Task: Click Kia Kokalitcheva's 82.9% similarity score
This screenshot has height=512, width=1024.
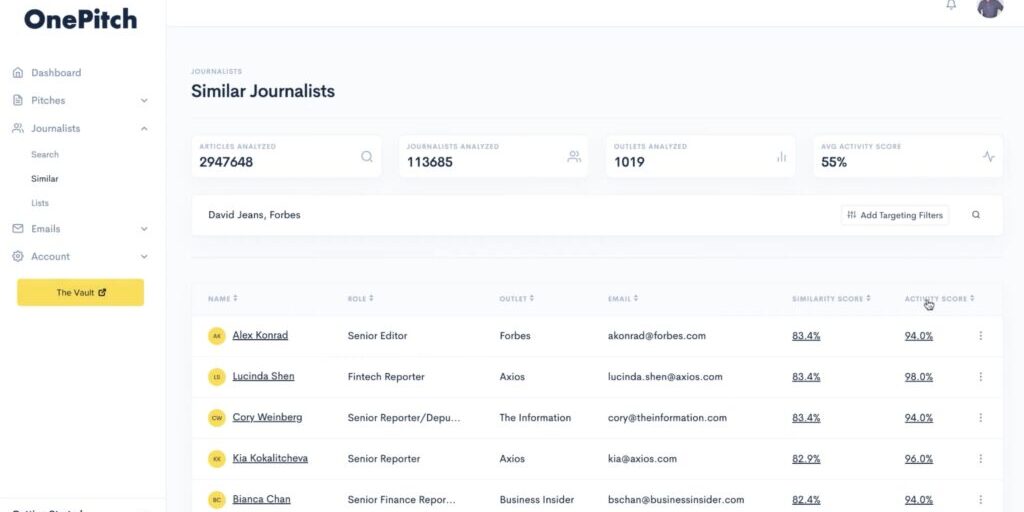Action: coord(806,459)
